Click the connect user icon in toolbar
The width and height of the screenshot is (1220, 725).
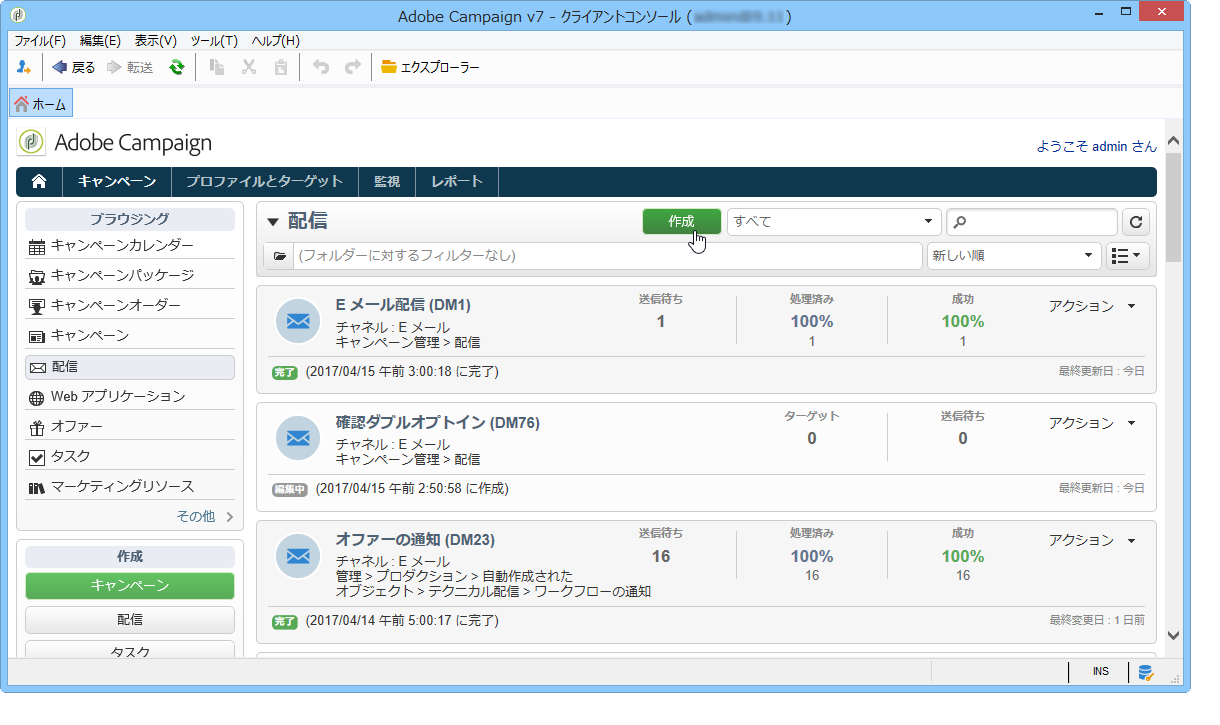point(25,67)
